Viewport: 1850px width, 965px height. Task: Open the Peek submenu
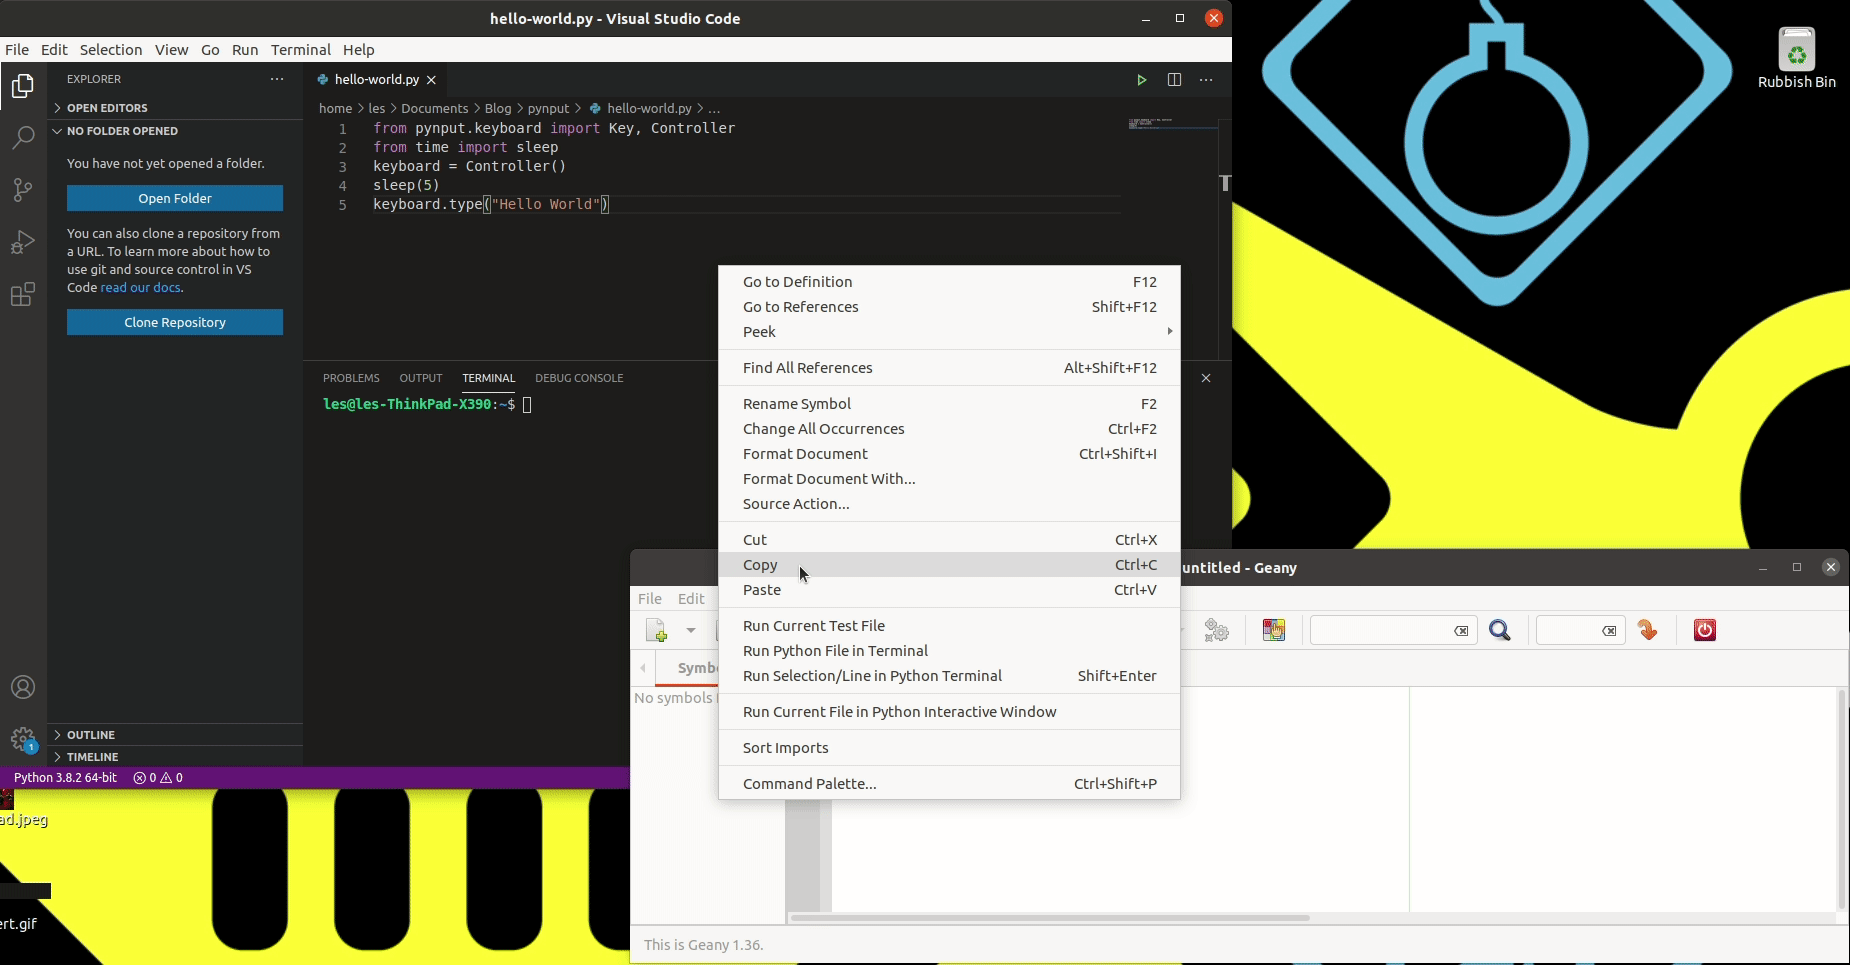coord(949,332)
